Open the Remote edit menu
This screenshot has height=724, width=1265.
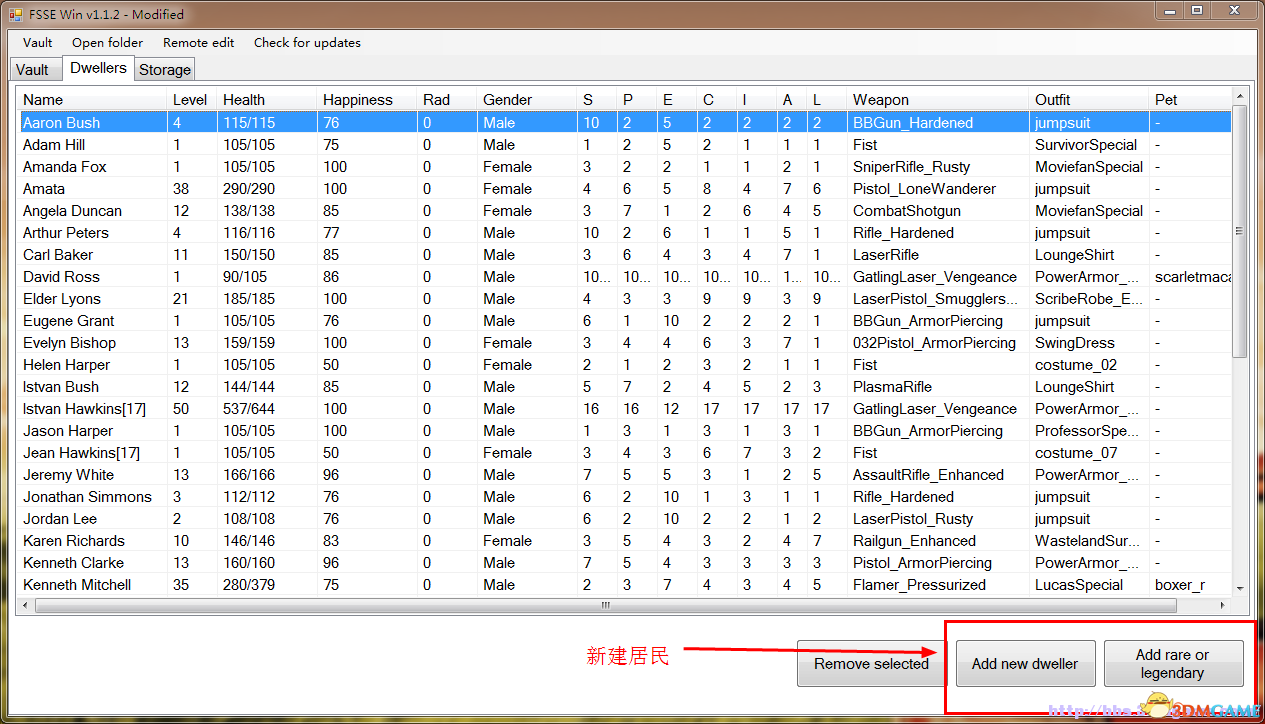pyautogui.click(x=198, y=43)
